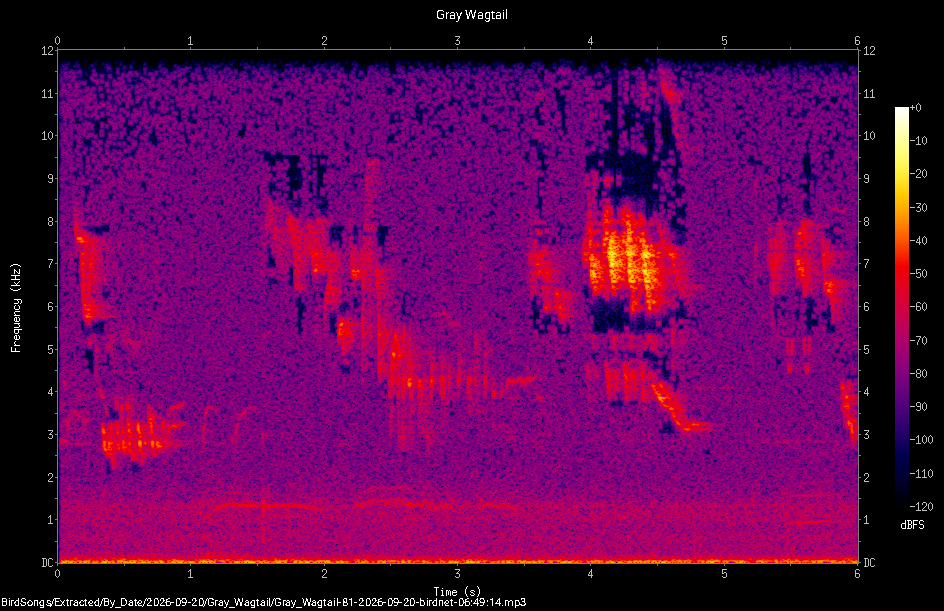
Task: Click "0" on the top time axis
Action: pyautogui.click(x=57, y=41)
